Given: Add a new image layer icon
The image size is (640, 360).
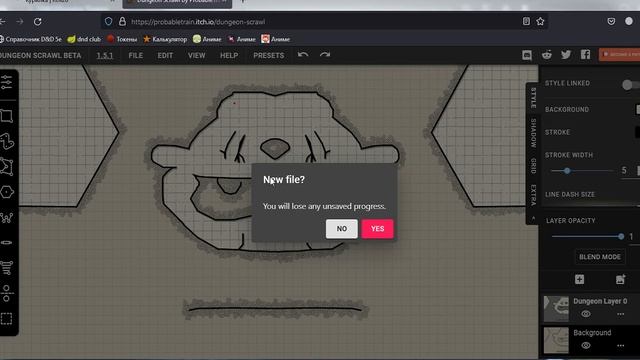Looking at the screenshot, I should 620,279.
